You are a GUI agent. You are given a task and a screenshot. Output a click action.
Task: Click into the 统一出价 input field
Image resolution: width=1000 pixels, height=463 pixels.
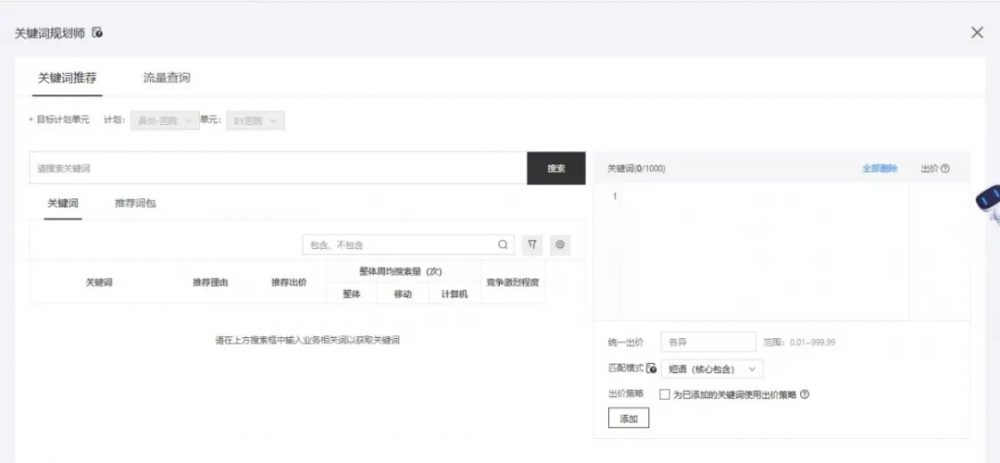click(x=708, y=342)
